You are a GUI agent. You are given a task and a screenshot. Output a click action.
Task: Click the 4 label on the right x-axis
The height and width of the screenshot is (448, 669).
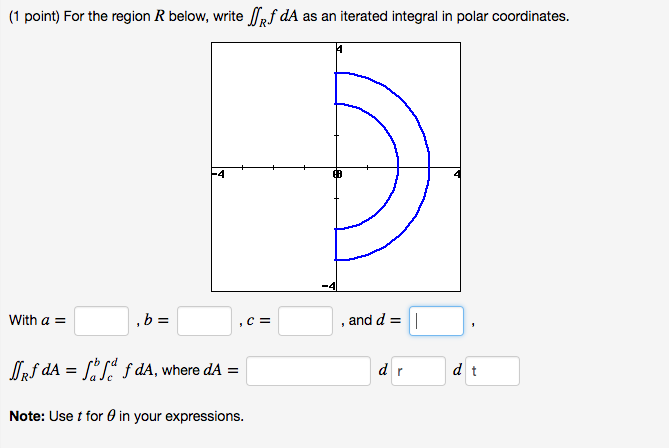pos(457,174)
